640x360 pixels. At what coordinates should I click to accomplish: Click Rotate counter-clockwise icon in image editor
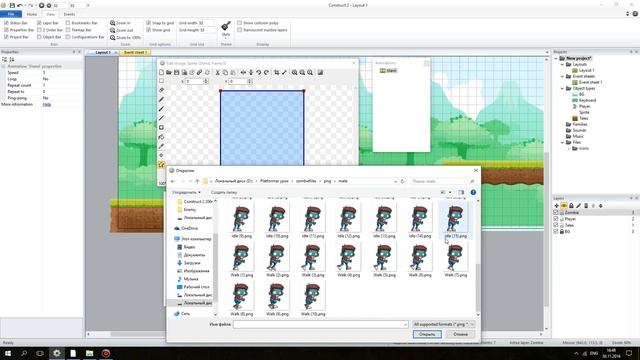258,72
